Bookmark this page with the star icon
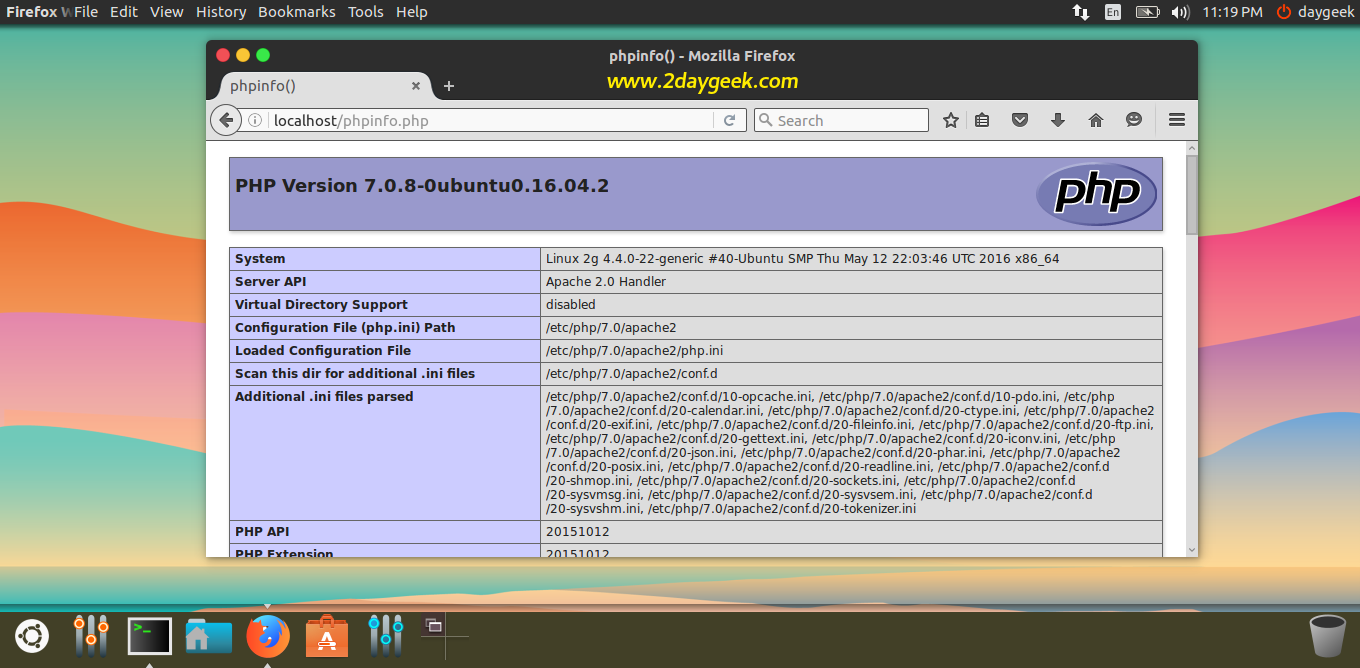 click(951, 120)
